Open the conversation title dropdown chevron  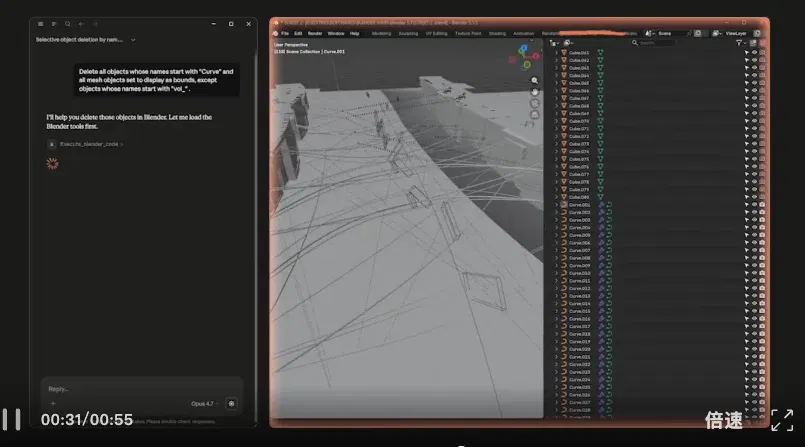133,40
